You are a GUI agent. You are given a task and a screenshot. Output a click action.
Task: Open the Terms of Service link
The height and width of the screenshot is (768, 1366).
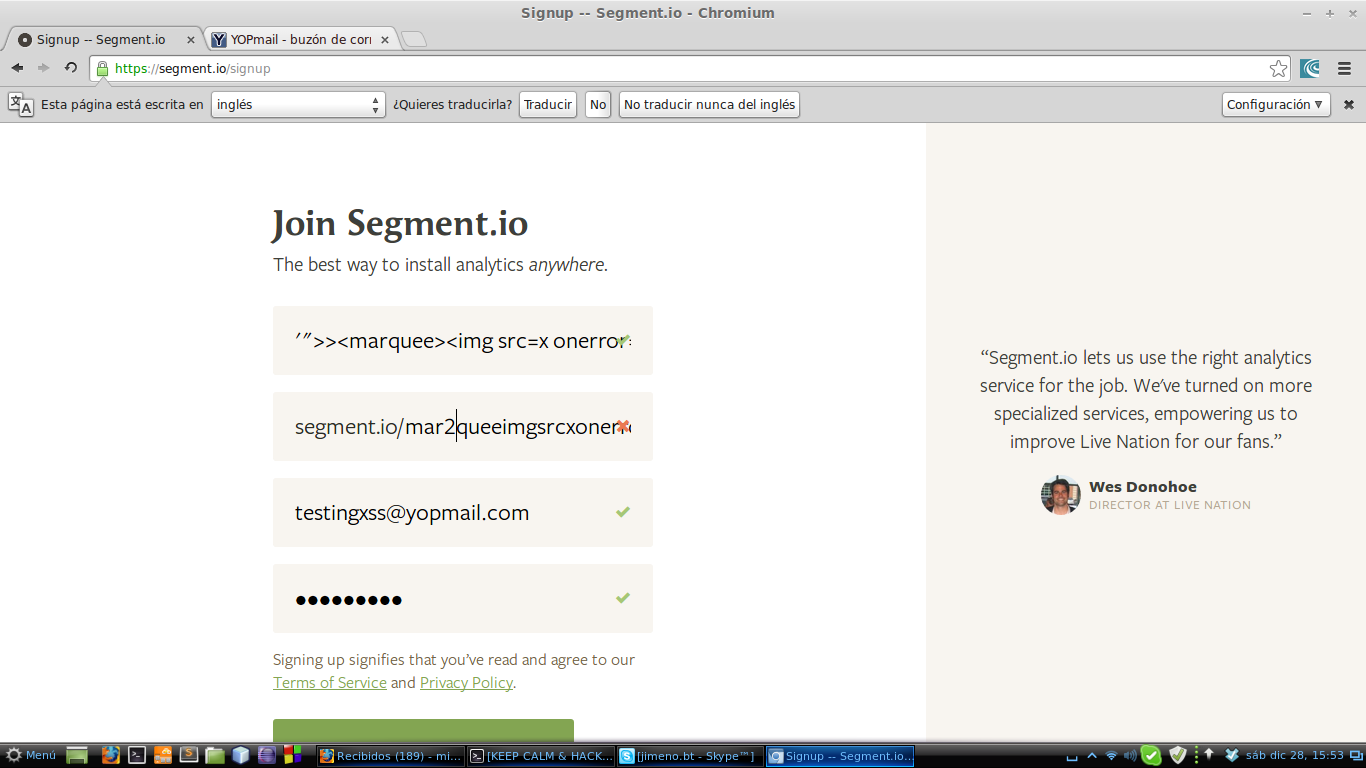click(x=330, y=683)
